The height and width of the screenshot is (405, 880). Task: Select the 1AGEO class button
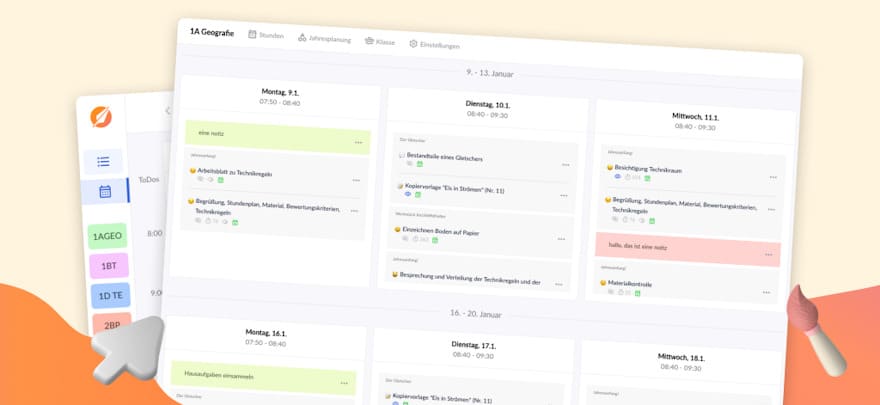coord(107,236)
